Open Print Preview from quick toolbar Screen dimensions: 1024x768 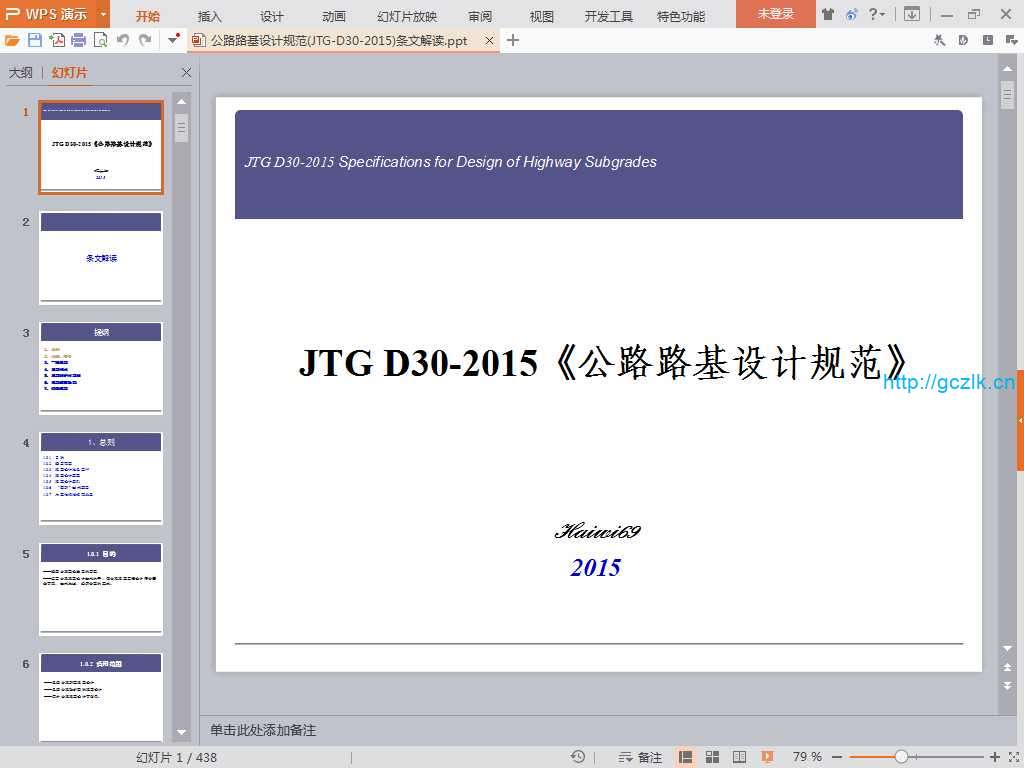(100, 40)
